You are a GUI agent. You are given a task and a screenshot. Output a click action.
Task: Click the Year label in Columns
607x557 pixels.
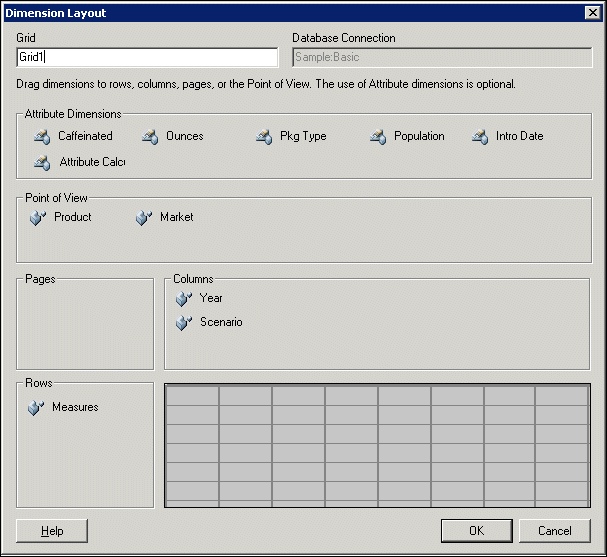[x=211, y=298]
